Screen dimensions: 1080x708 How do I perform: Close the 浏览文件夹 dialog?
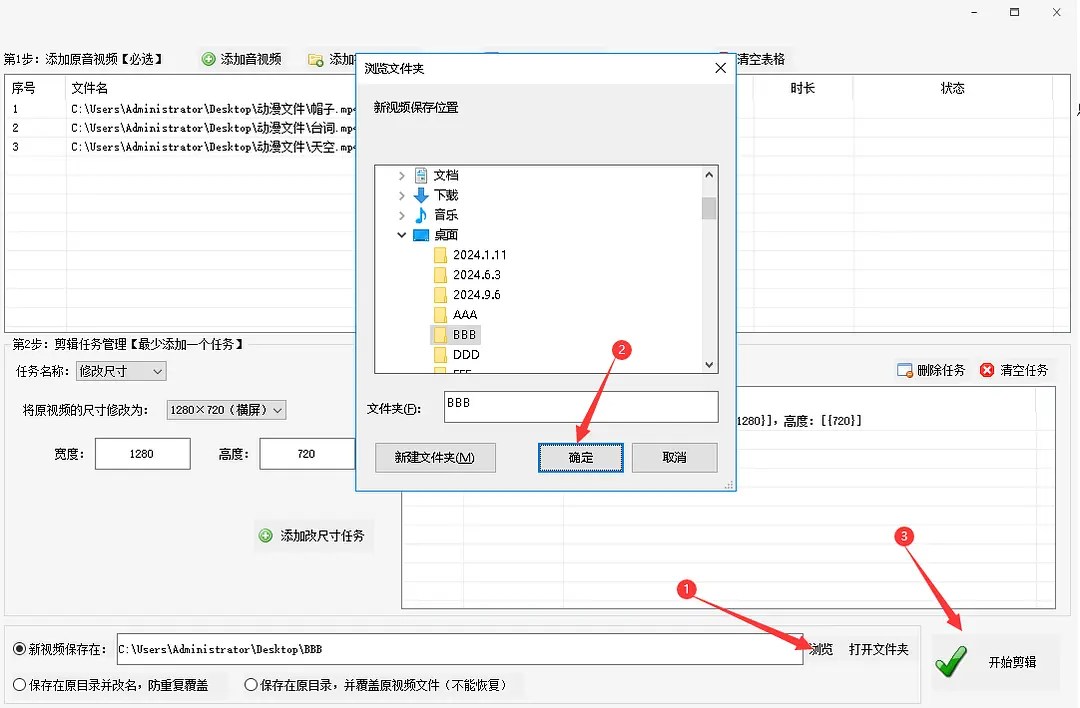720,68
